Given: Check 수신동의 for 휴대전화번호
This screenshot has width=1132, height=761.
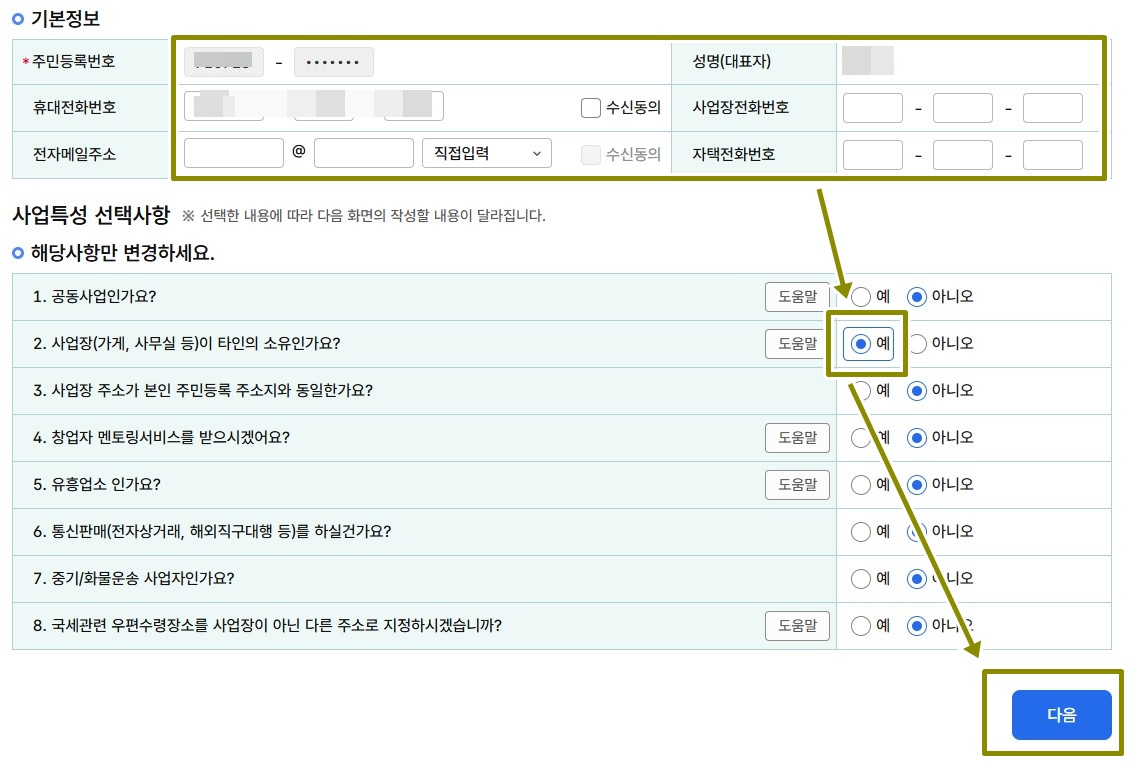Looking at the screenshot, I should click(591, 108).
